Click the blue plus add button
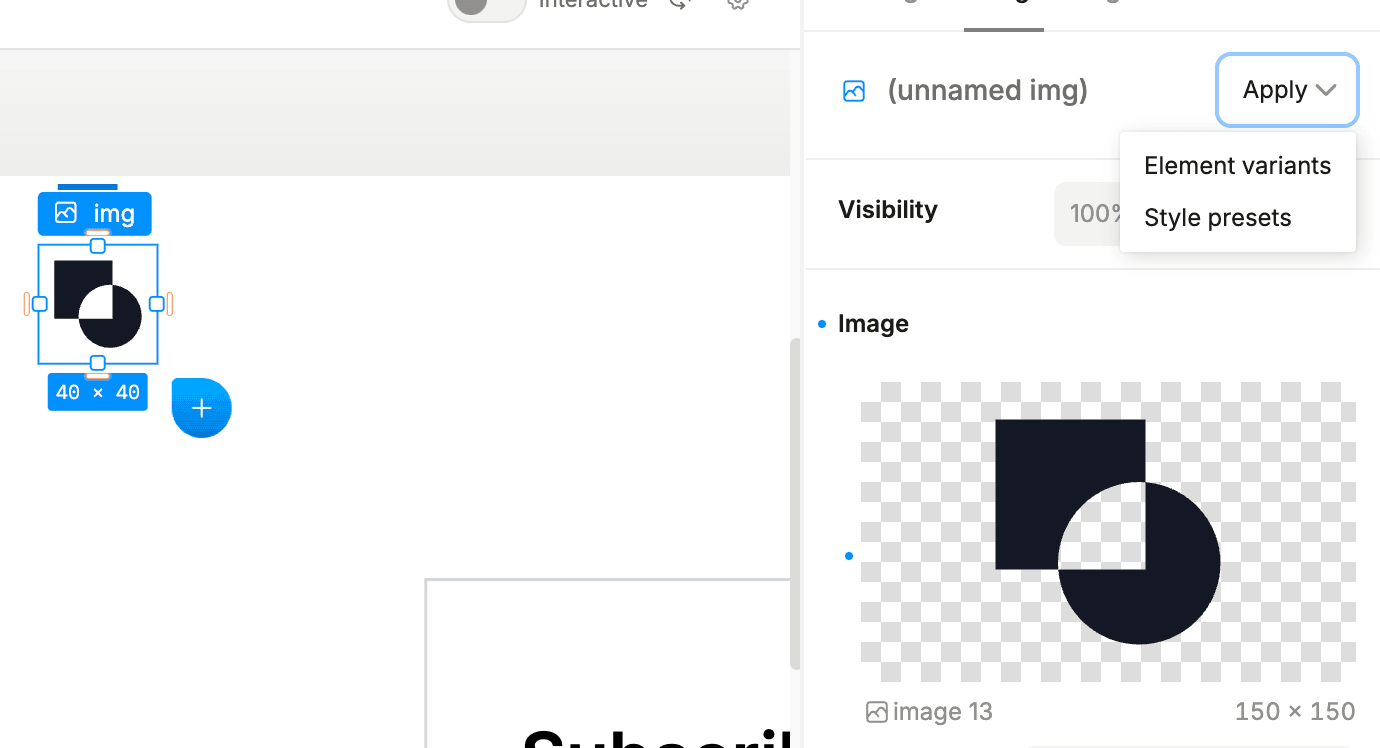Viewport: 1380px width, 748px height. pos(201,408)
